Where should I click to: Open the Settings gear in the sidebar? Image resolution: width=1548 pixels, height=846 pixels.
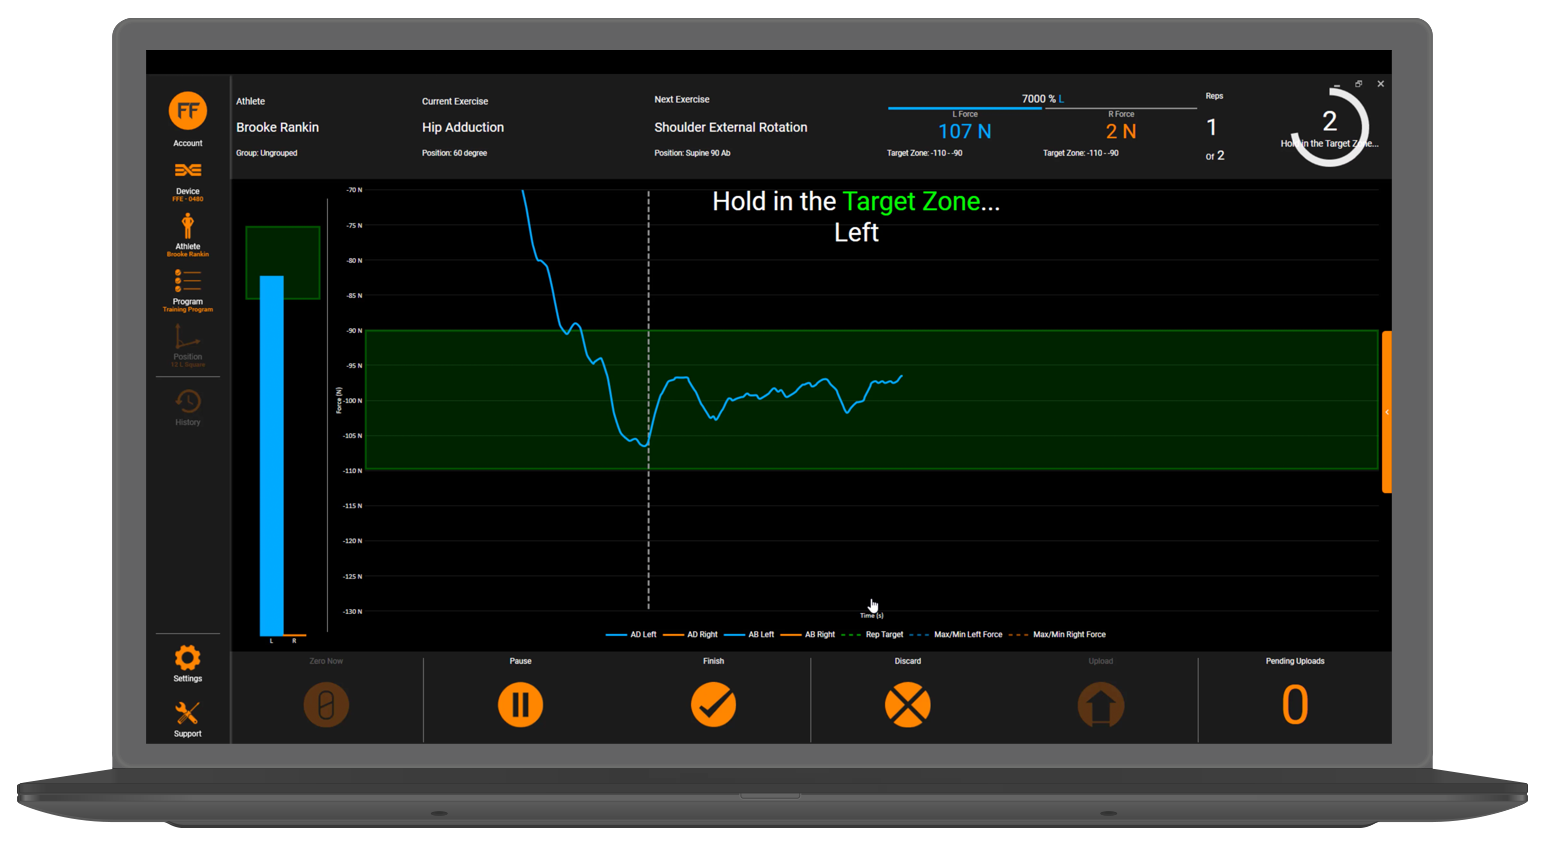(188, 658)
